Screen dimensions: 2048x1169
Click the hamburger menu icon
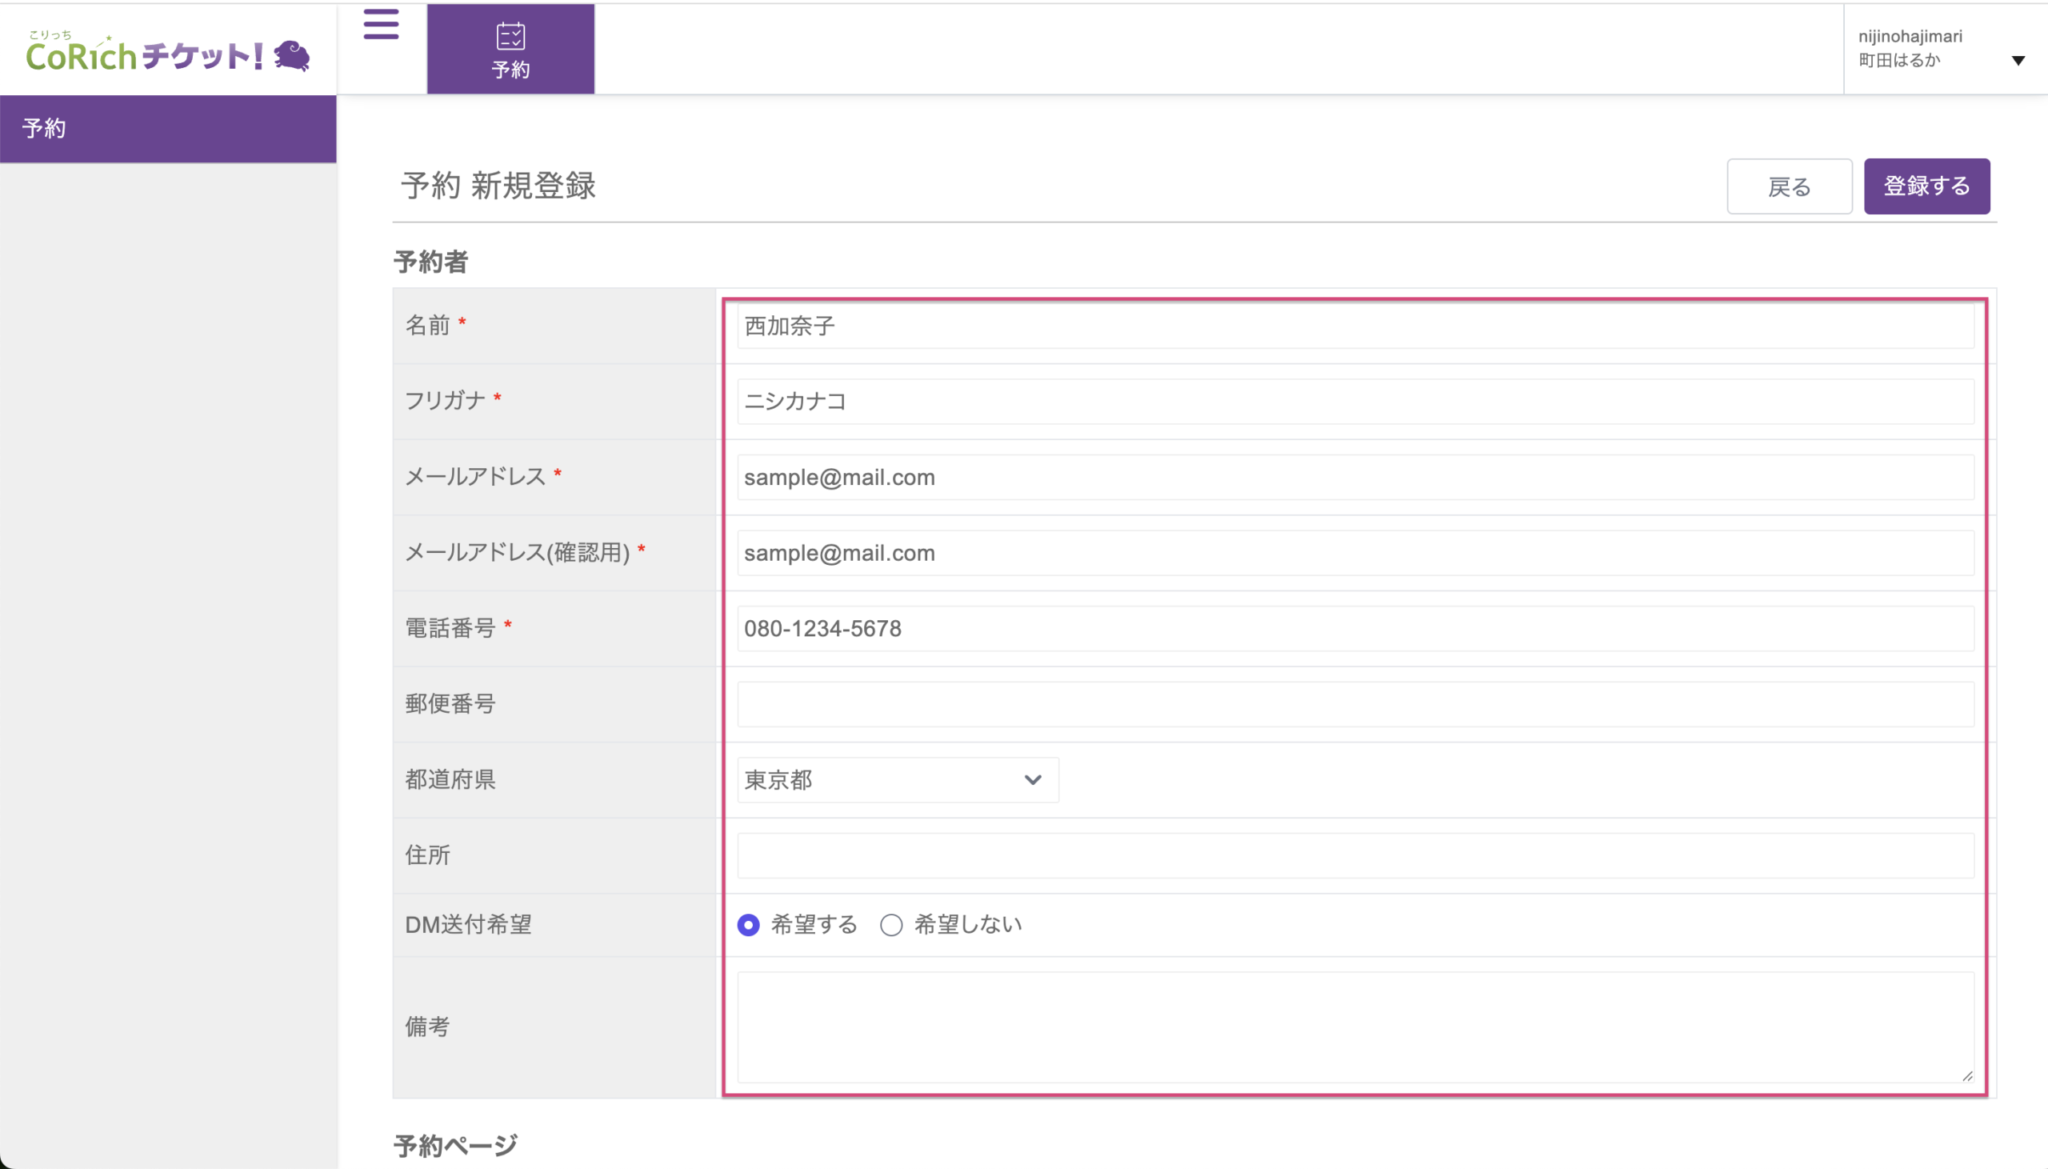click(x=380, y=24)
